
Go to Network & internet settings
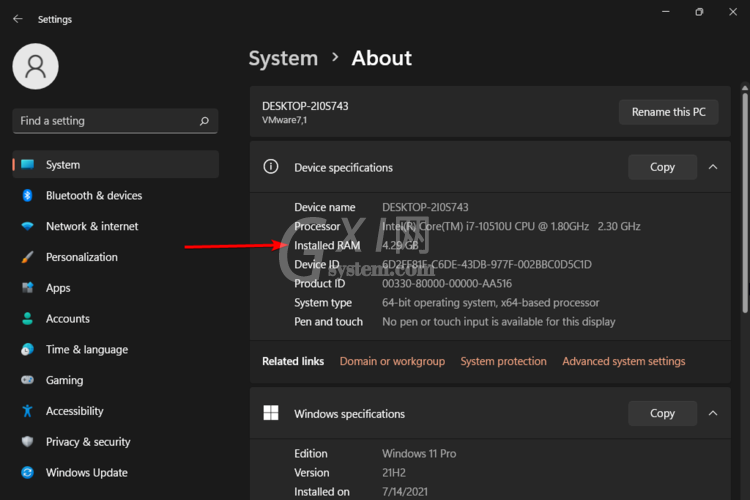tap(116, 226)
